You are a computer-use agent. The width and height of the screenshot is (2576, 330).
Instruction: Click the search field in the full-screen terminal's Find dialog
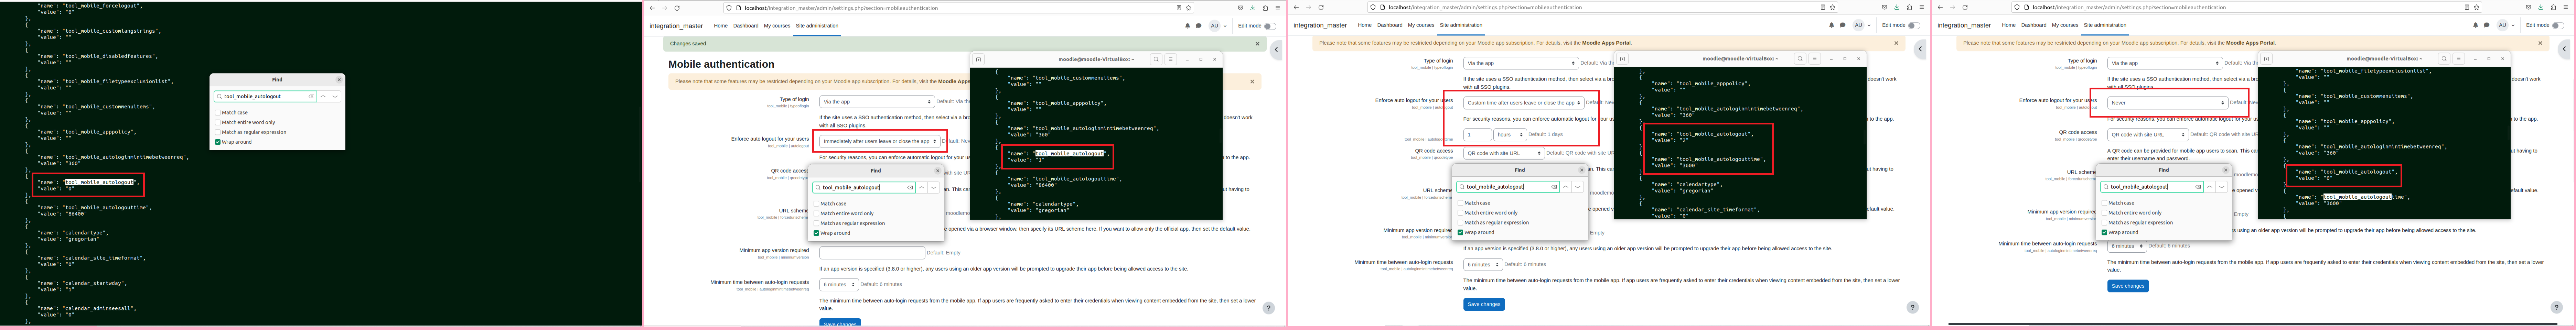(x=265, y=97)
